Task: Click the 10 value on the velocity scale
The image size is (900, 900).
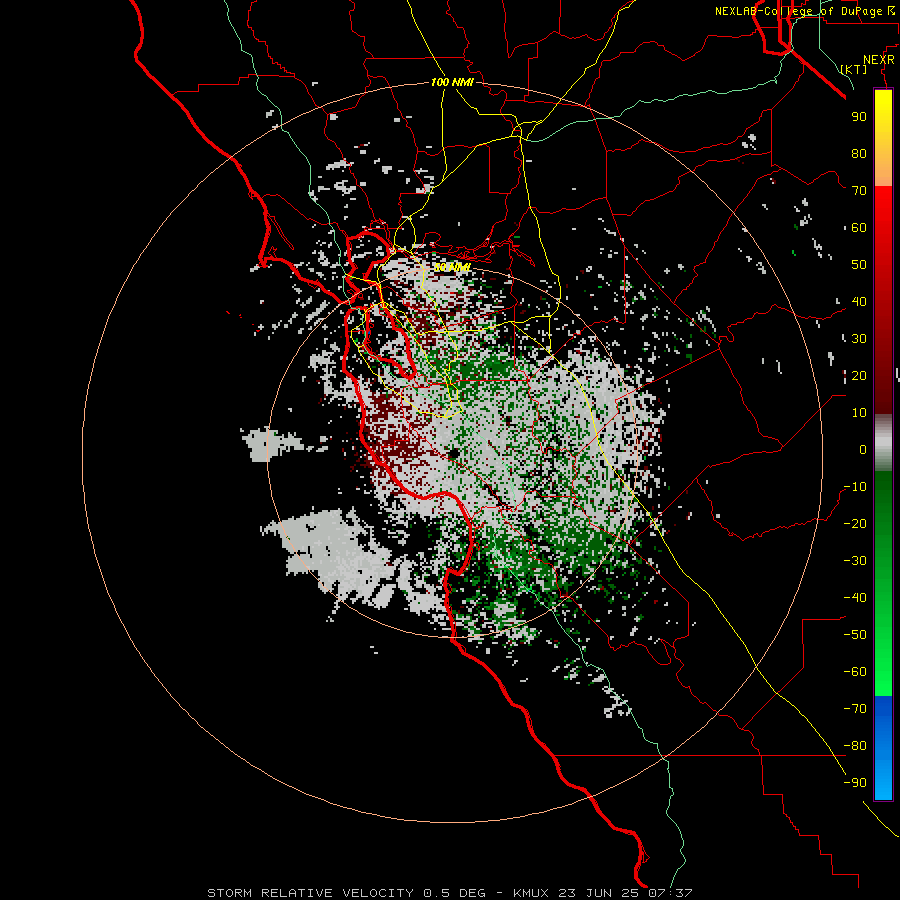Action: click(x=859, y=413)
